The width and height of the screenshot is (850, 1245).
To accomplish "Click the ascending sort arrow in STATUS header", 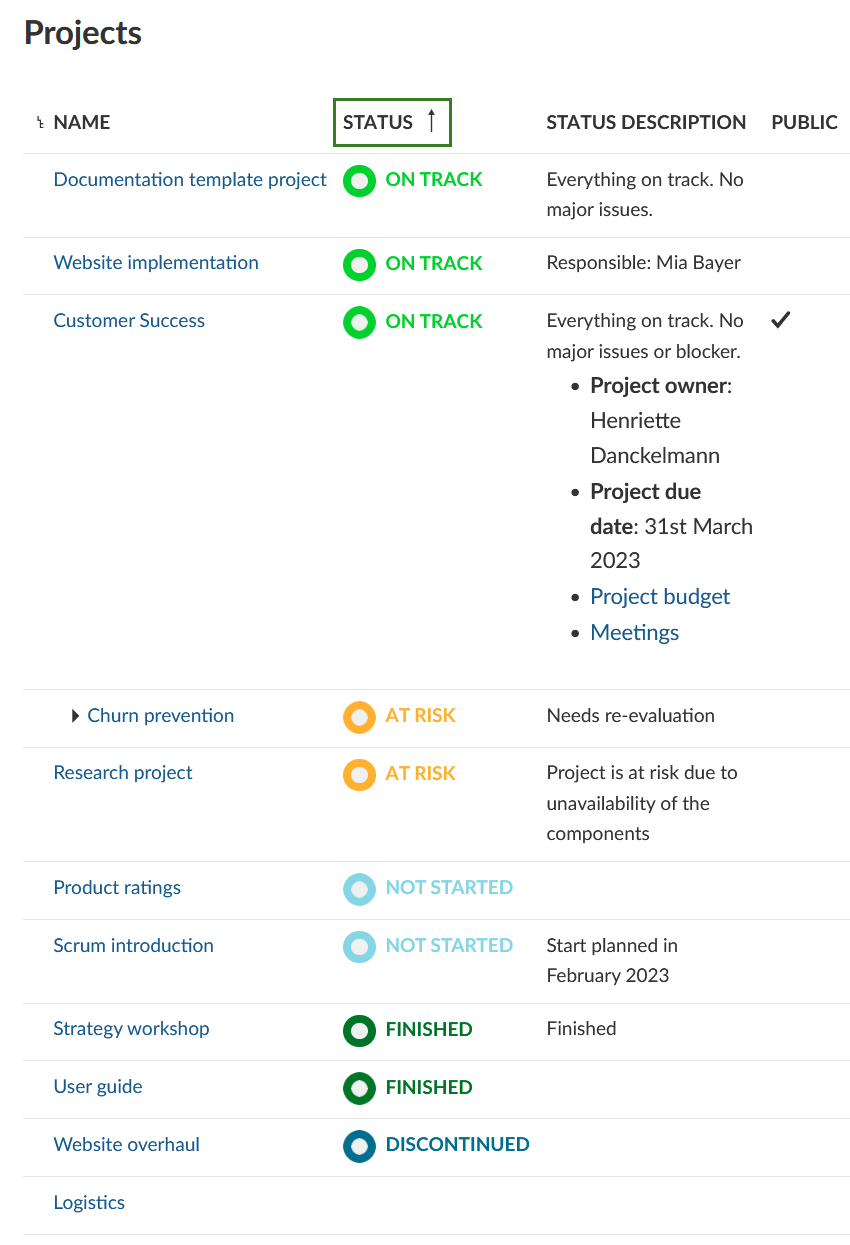I will coord(432,122).
